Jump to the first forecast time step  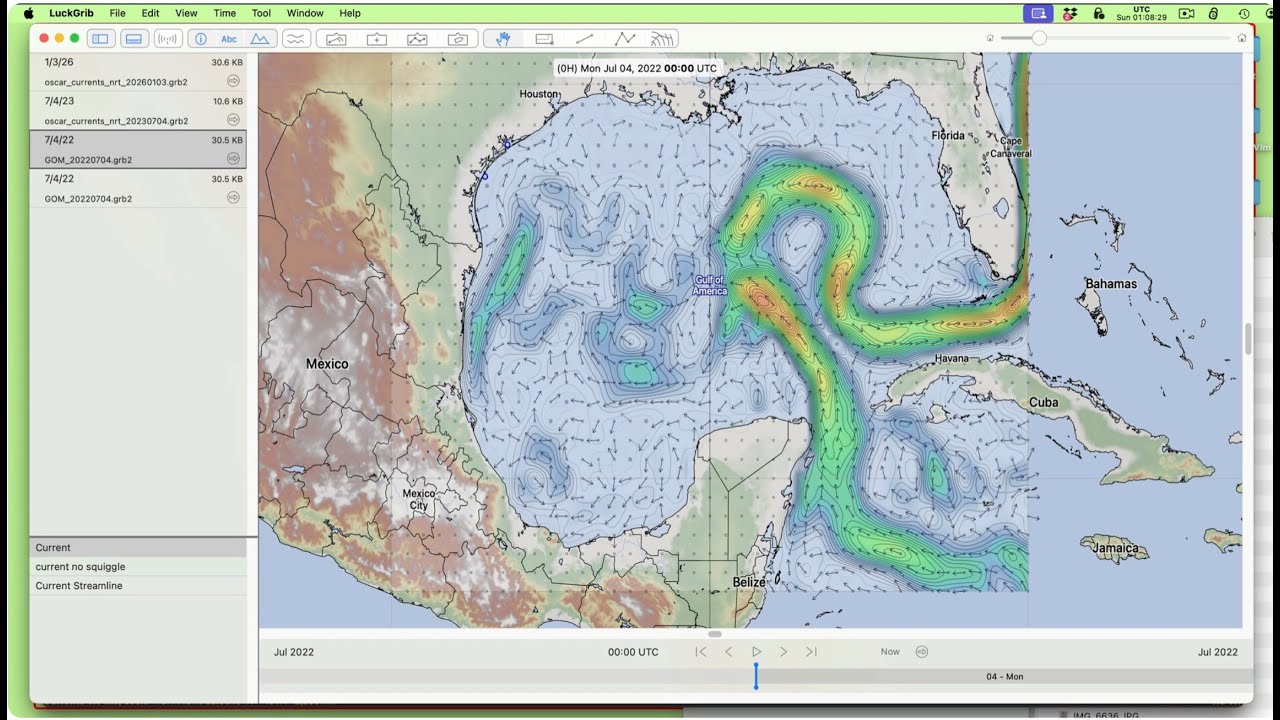[701, 652]
